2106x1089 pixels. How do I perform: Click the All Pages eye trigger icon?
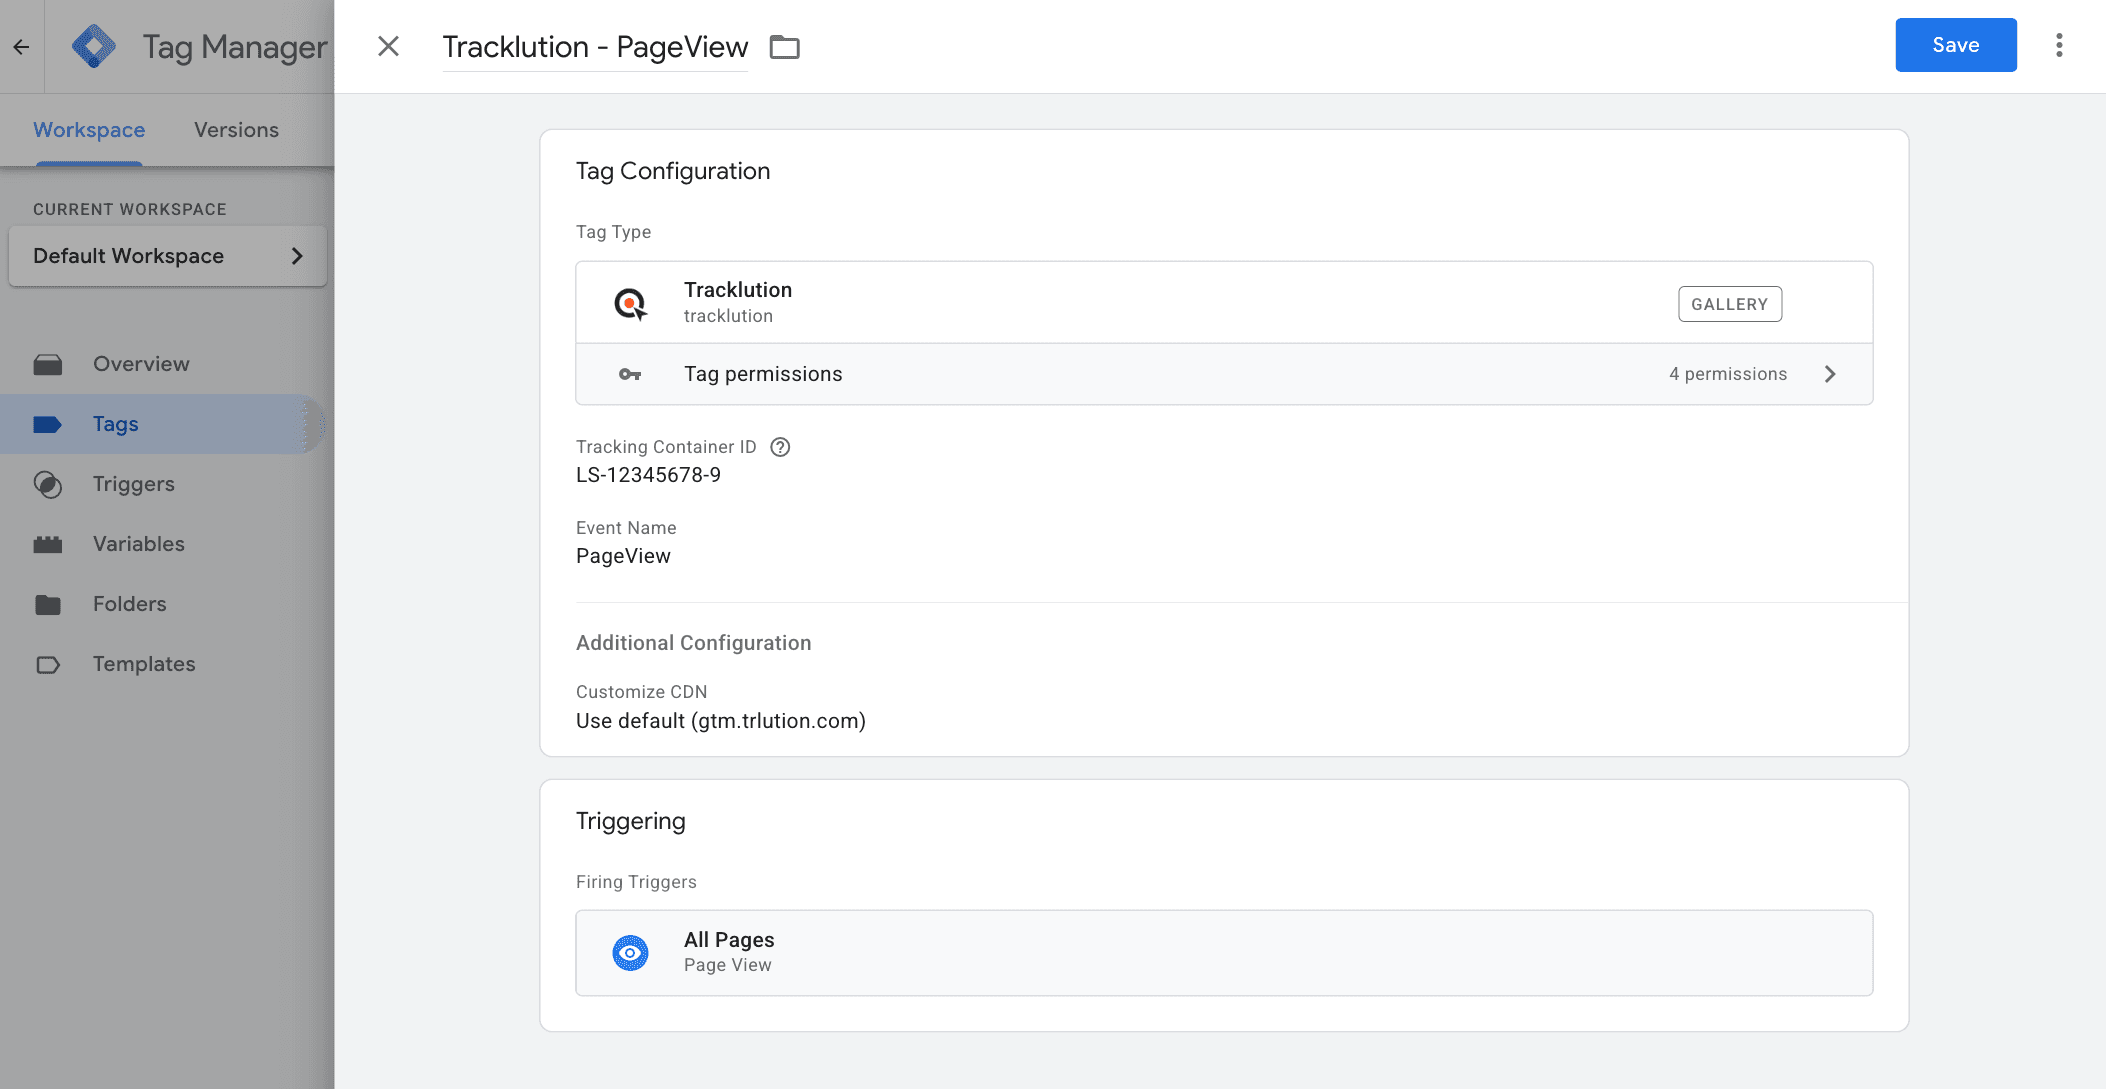[x=630, y=952]
